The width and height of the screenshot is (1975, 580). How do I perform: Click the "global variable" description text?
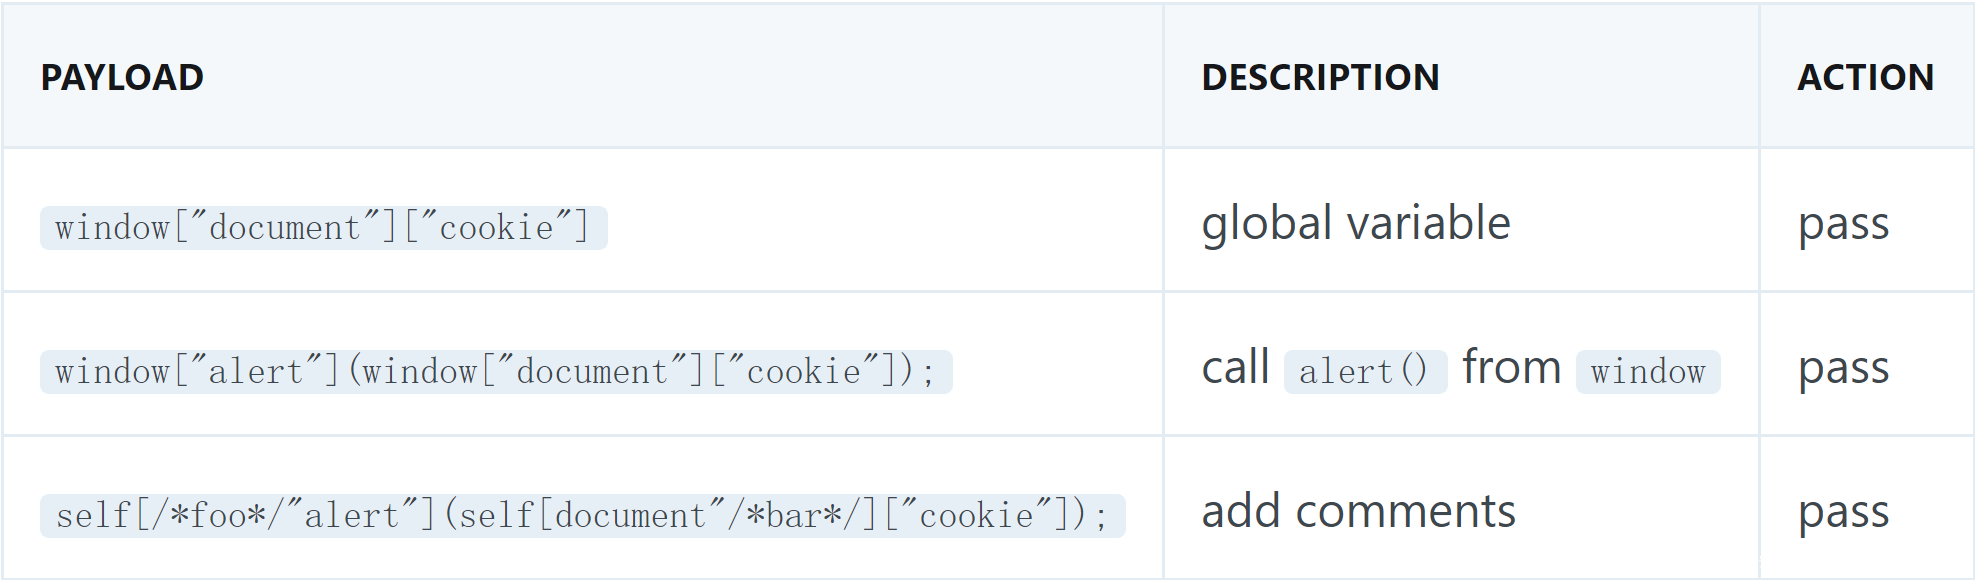(1355, 223)
